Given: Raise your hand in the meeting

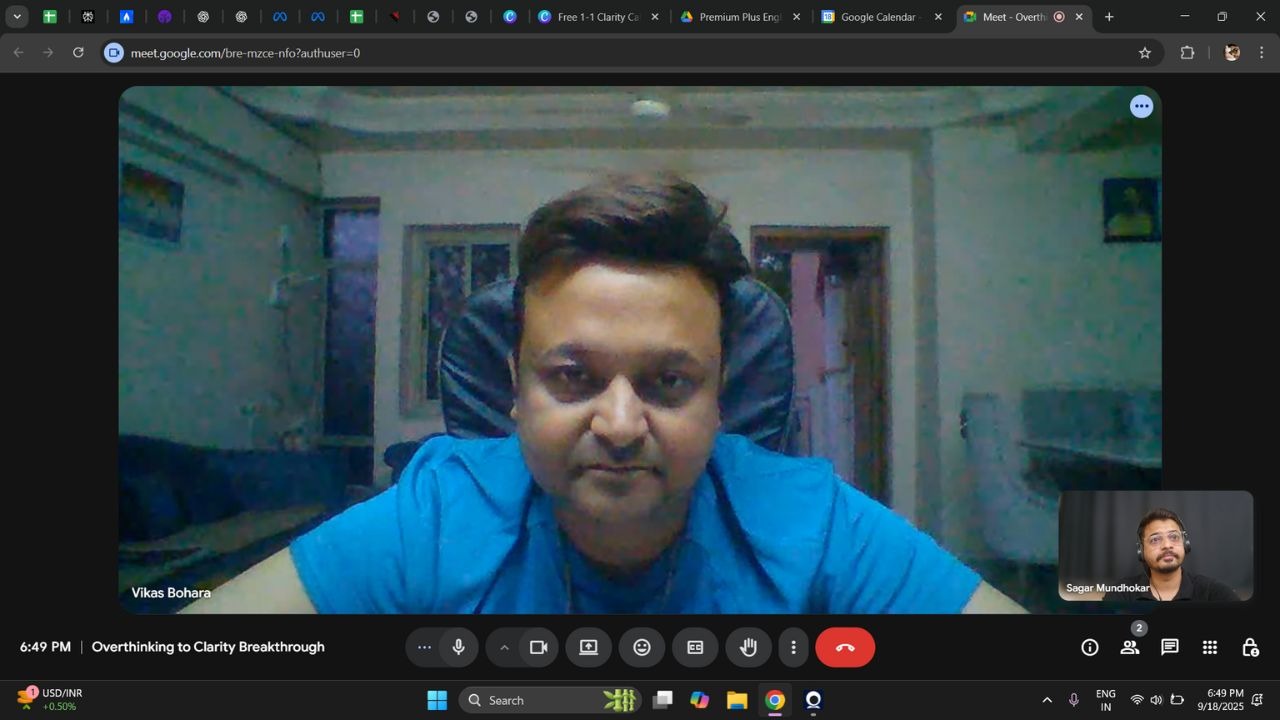Looking at the screenshot, I should tap(748, 647).
